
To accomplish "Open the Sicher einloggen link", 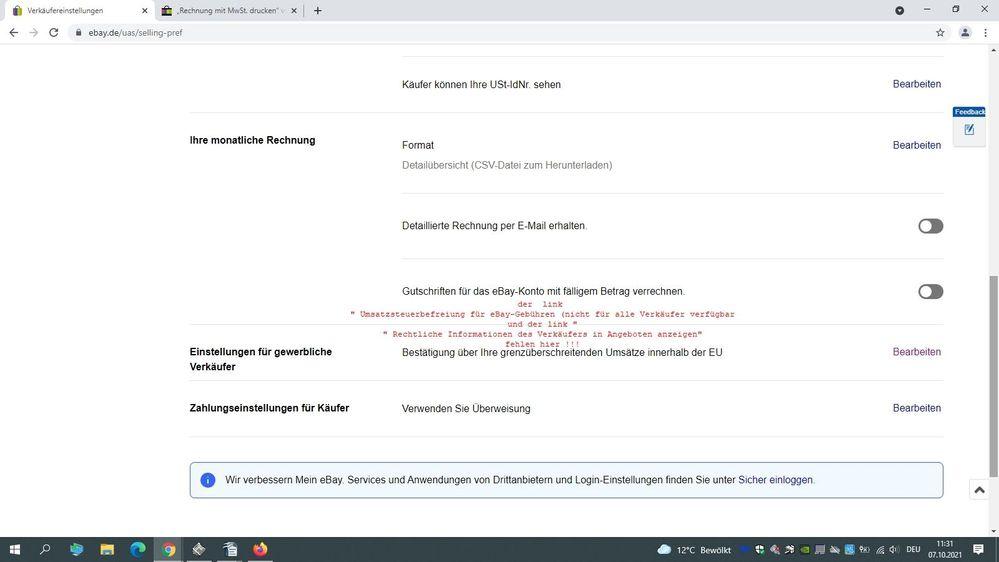I will (775, 480).
